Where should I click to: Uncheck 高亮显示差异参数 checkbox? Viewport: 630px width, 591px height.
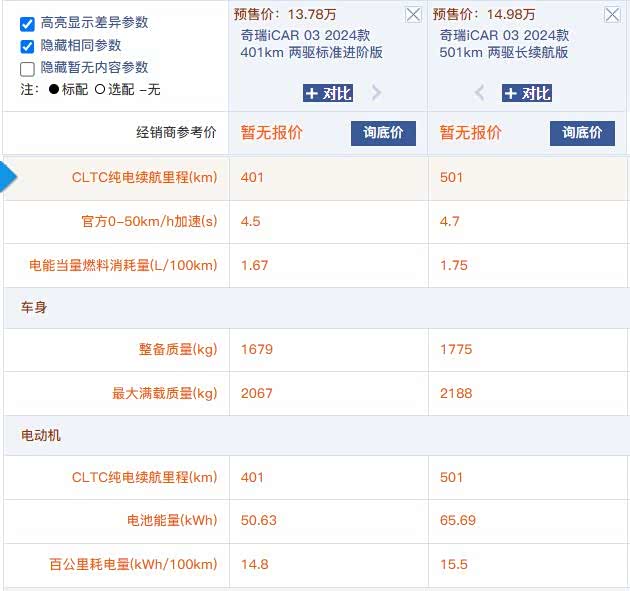click(27, 22)
